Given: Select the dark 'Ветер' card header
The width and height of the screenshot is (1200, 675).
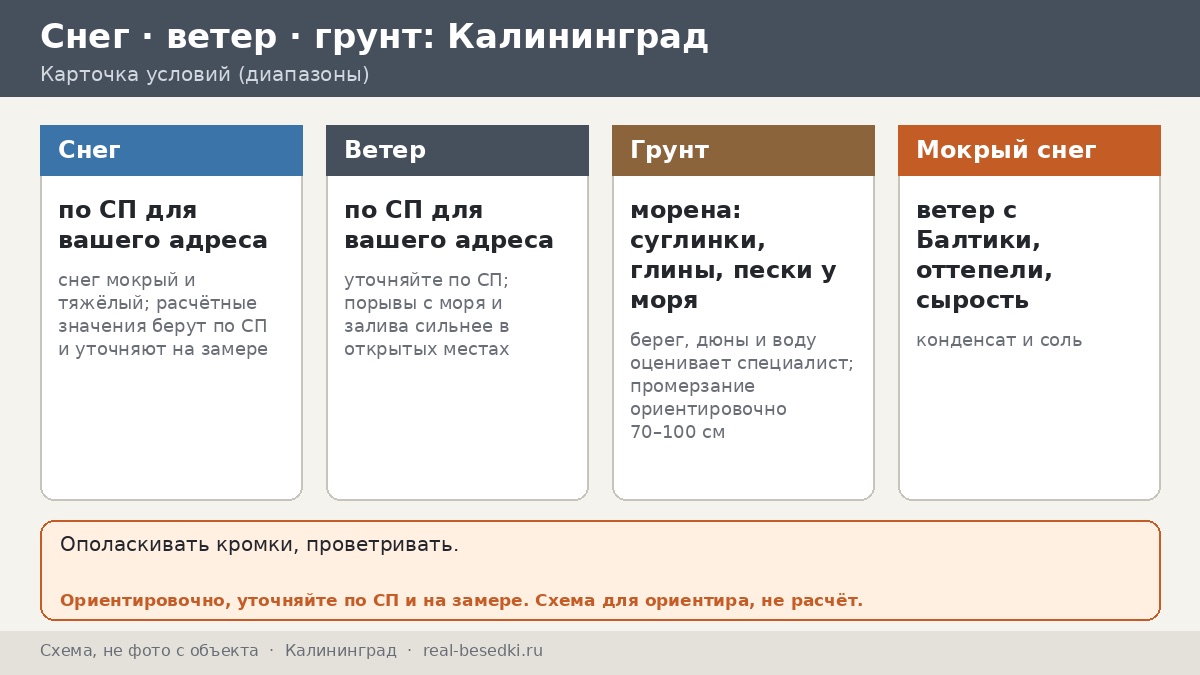Looking at the screenshot, I should pos(457,150).
